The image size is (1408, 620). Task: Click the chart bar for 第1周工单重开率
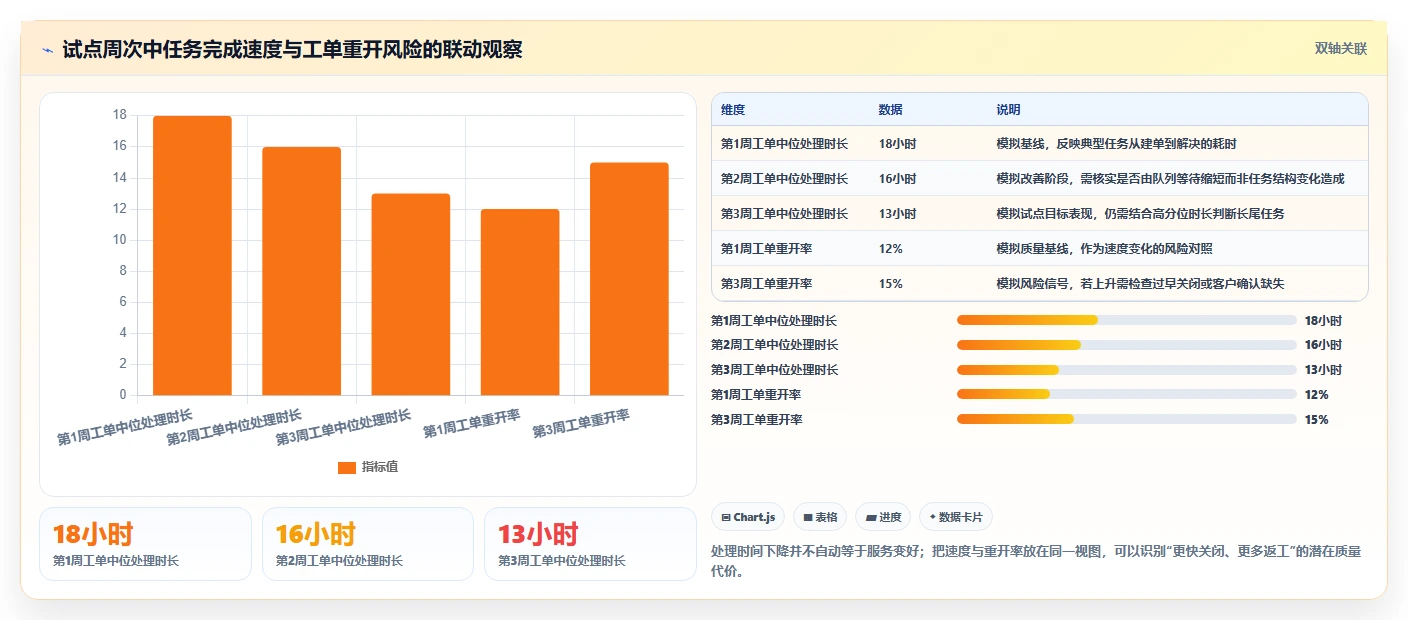pos(519,302)
